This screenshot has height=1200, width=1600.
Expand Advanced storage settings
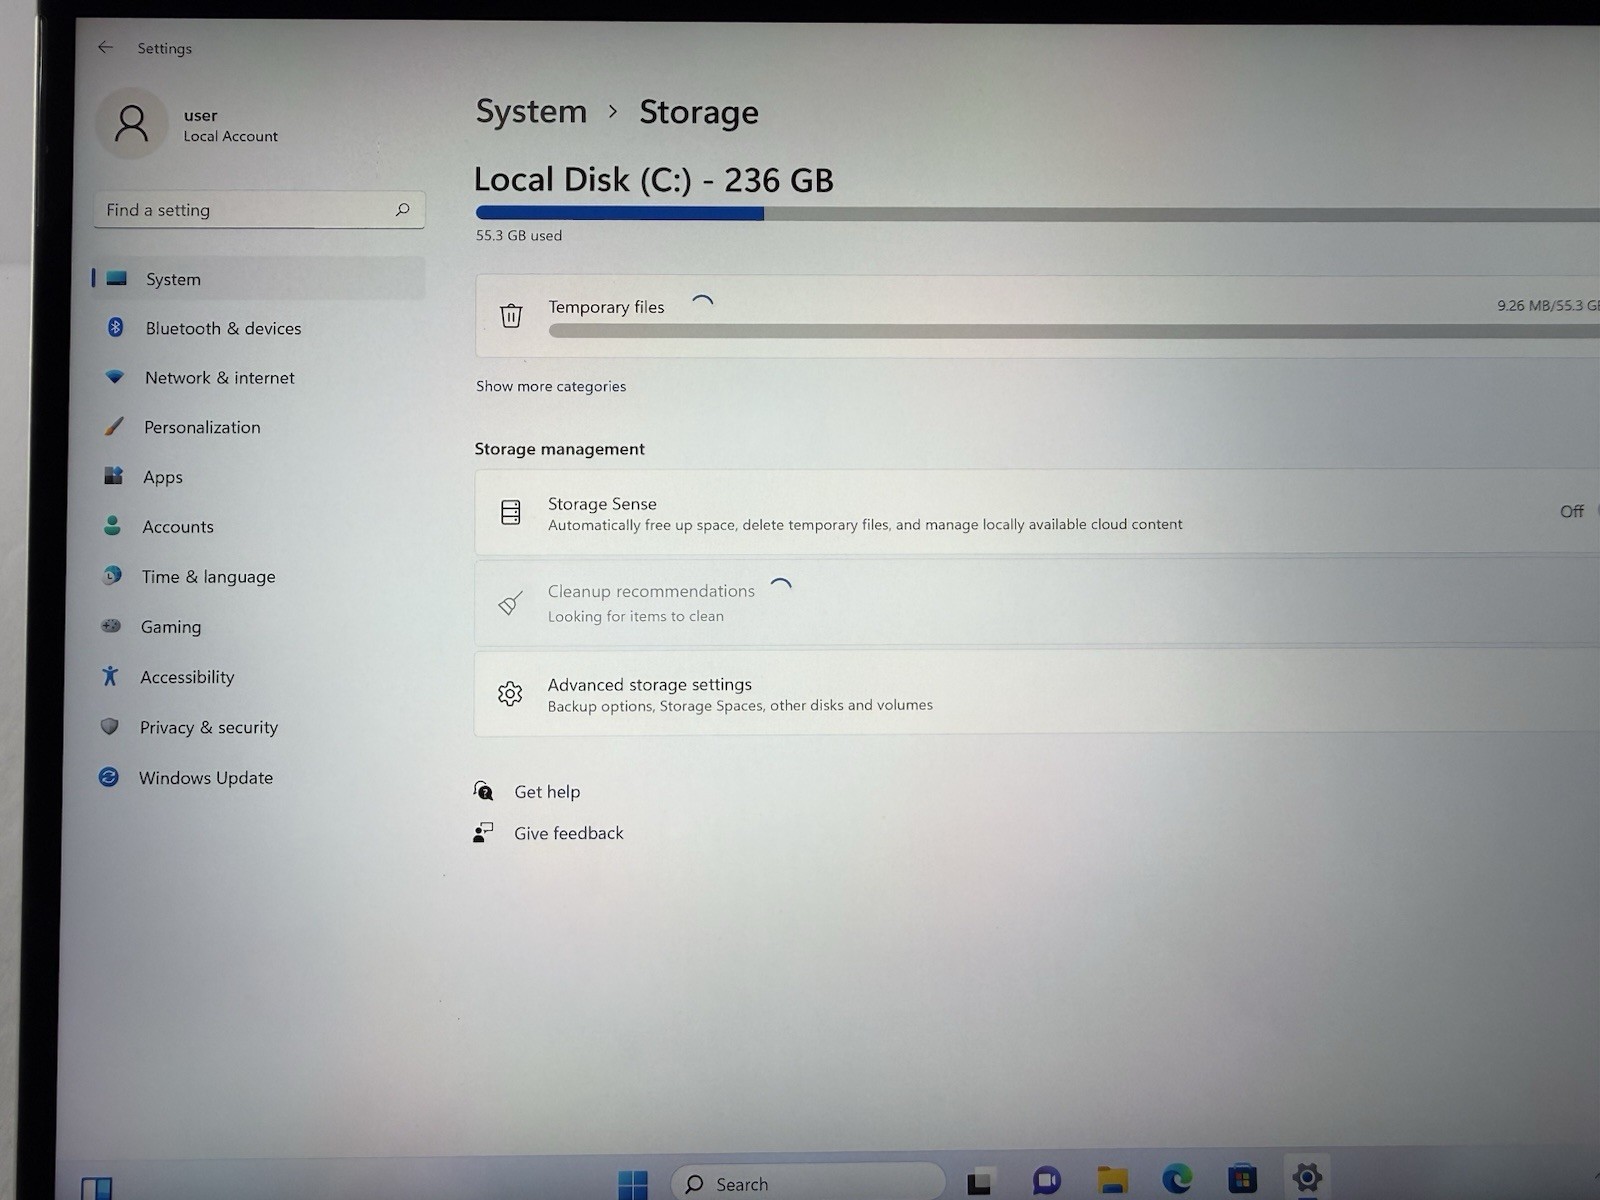(x=1037, y=693)
